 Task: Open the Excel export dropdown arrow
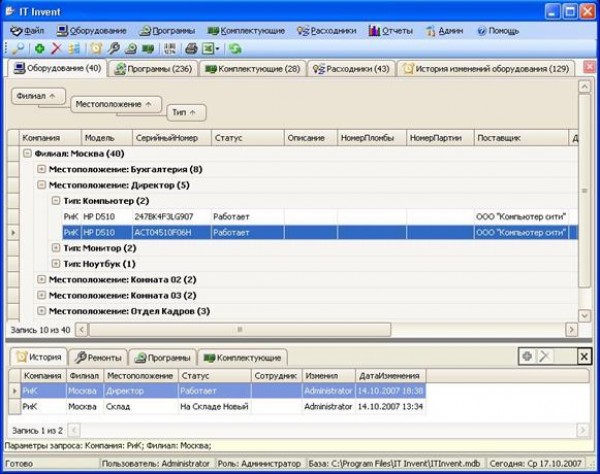(x=219, y=48)
